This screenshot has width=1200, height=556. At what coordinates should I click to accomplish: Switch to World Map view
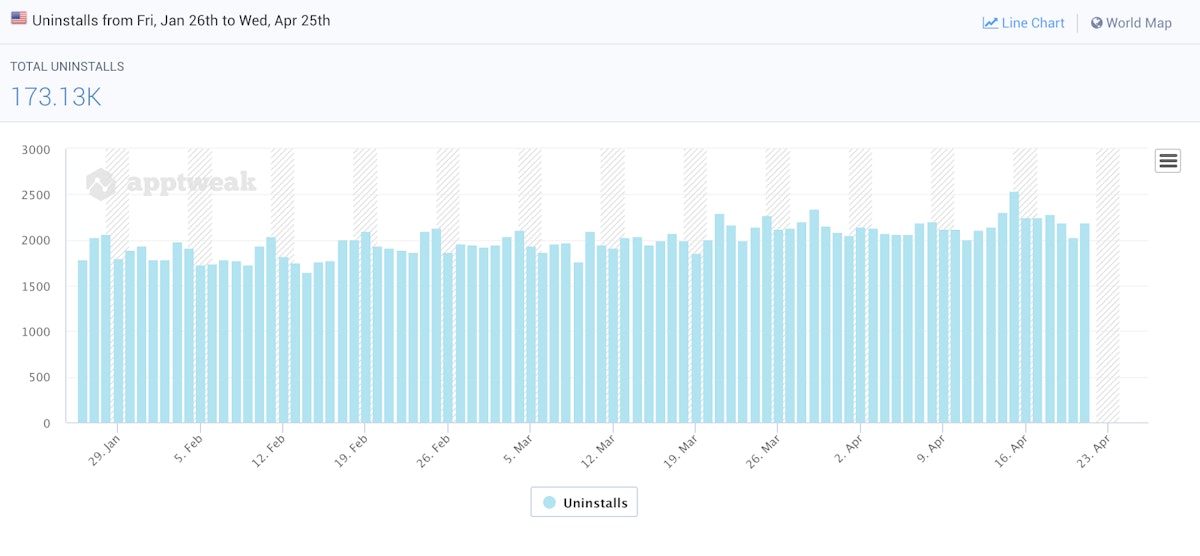coord(1138,23)
